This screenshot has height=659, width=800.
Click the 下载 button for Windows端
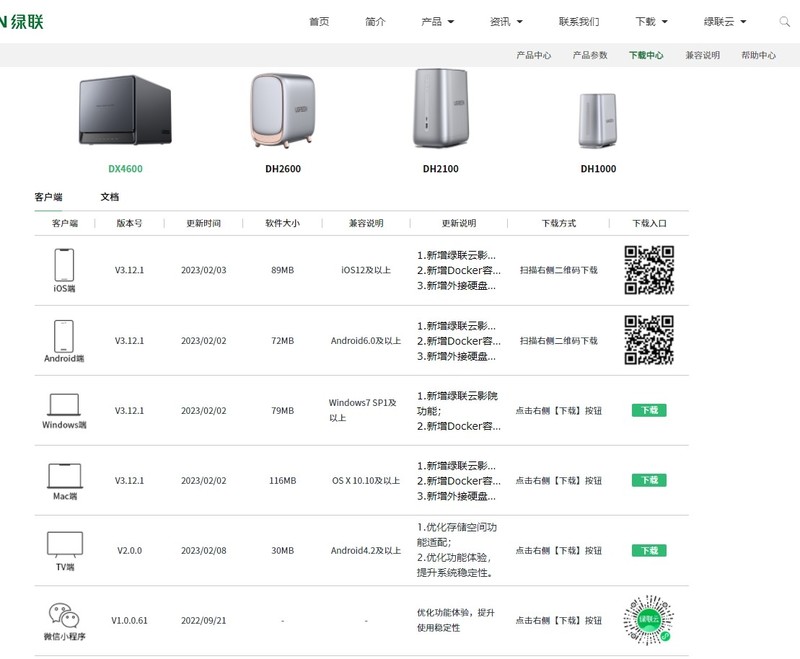point(649,410)
